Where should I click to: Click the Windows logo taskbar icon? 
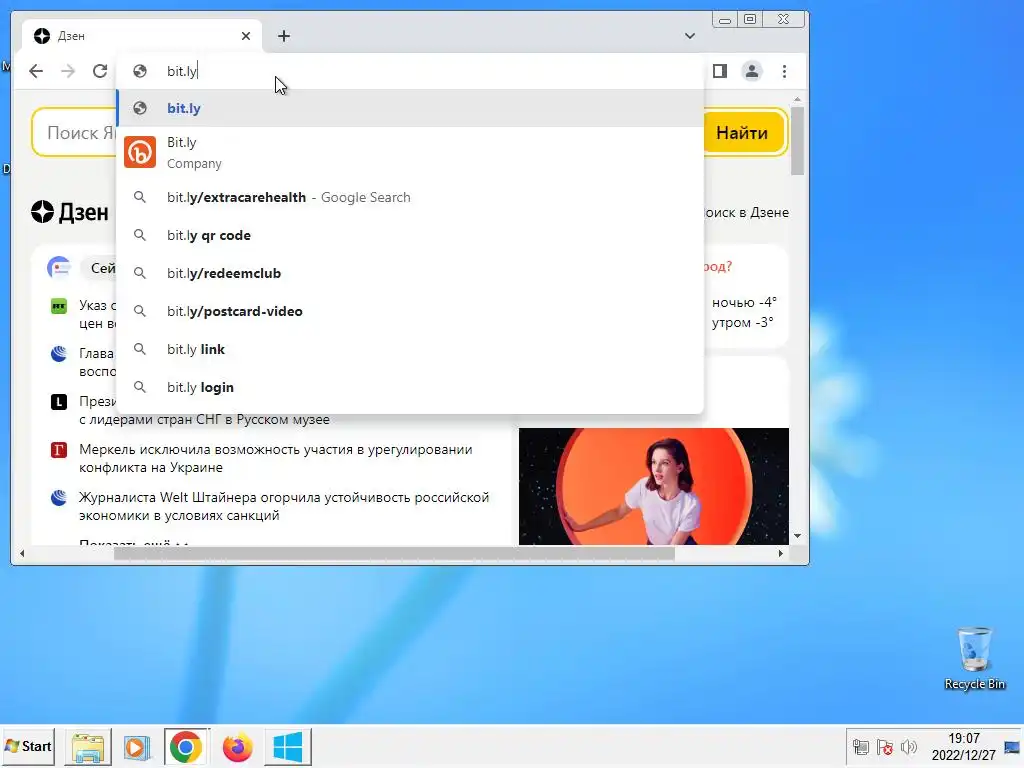(288, 746)
